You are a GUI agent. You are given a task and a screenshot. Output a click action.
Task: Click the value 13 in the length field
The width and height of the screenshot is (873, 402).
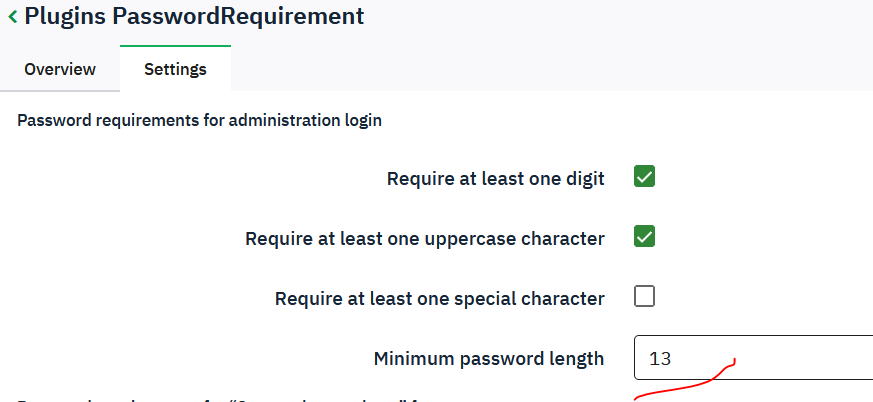click(660, 359)
